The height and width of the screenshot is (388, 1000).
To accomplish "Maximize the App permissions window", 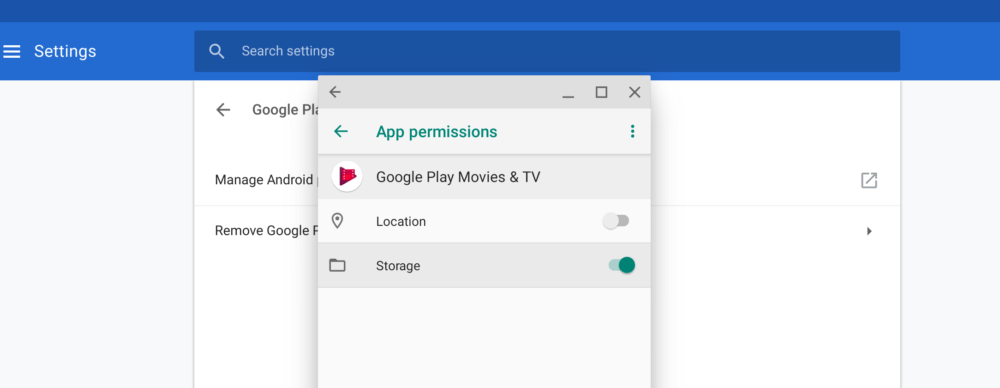I will (601, 93).
